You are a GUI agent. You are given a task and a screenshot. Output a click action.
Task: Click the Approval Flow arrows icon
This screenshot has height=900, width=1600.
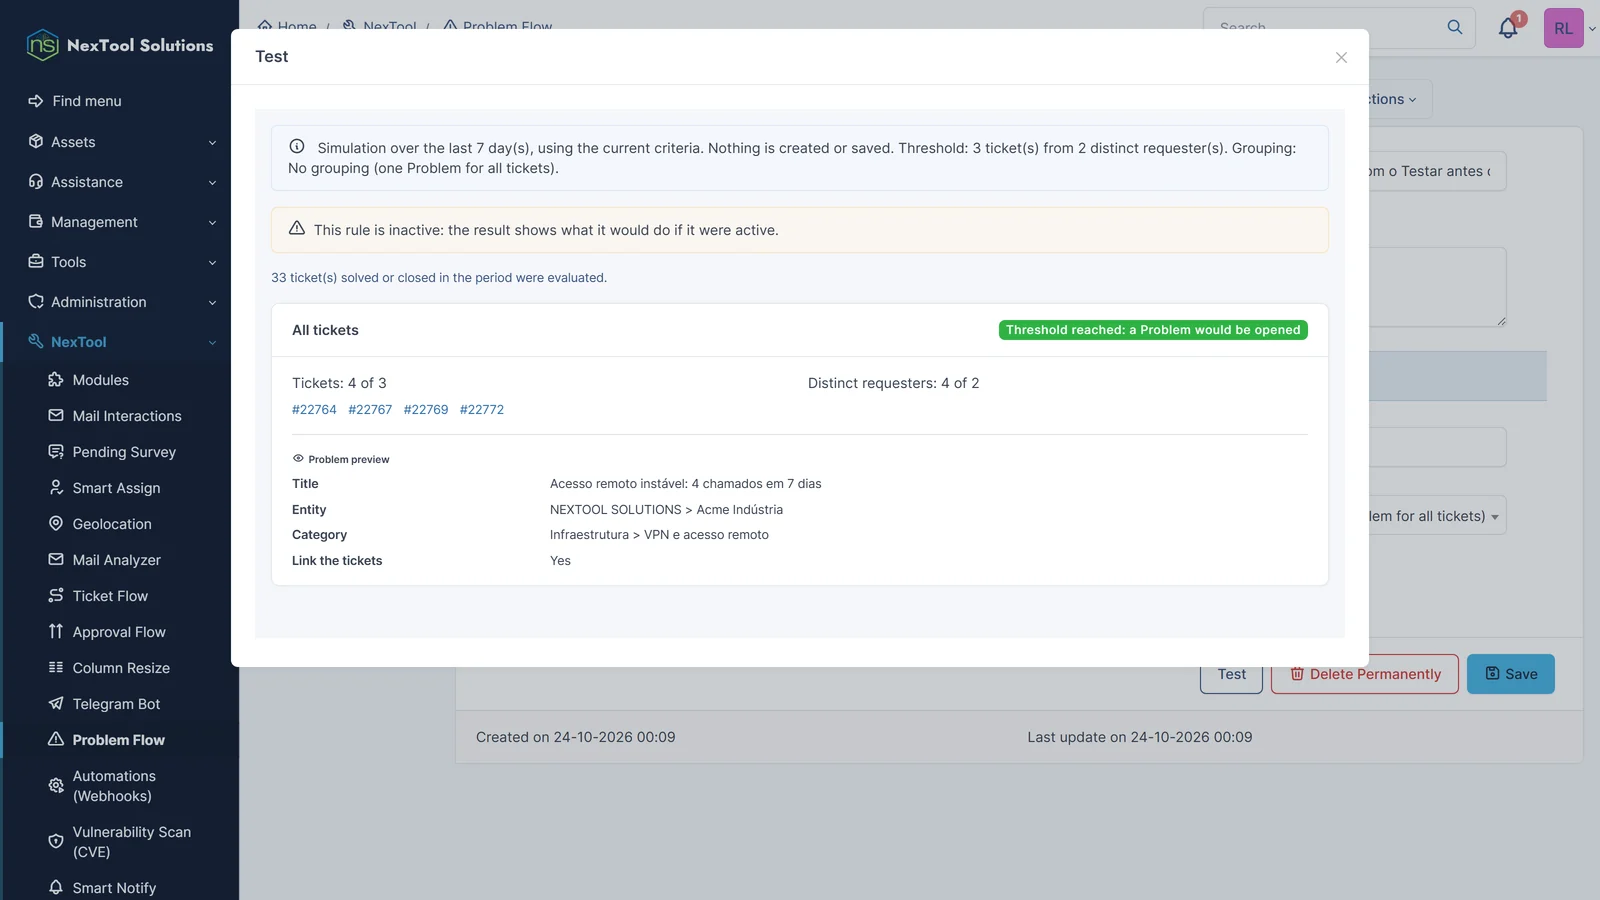click(x=56, y=632)
